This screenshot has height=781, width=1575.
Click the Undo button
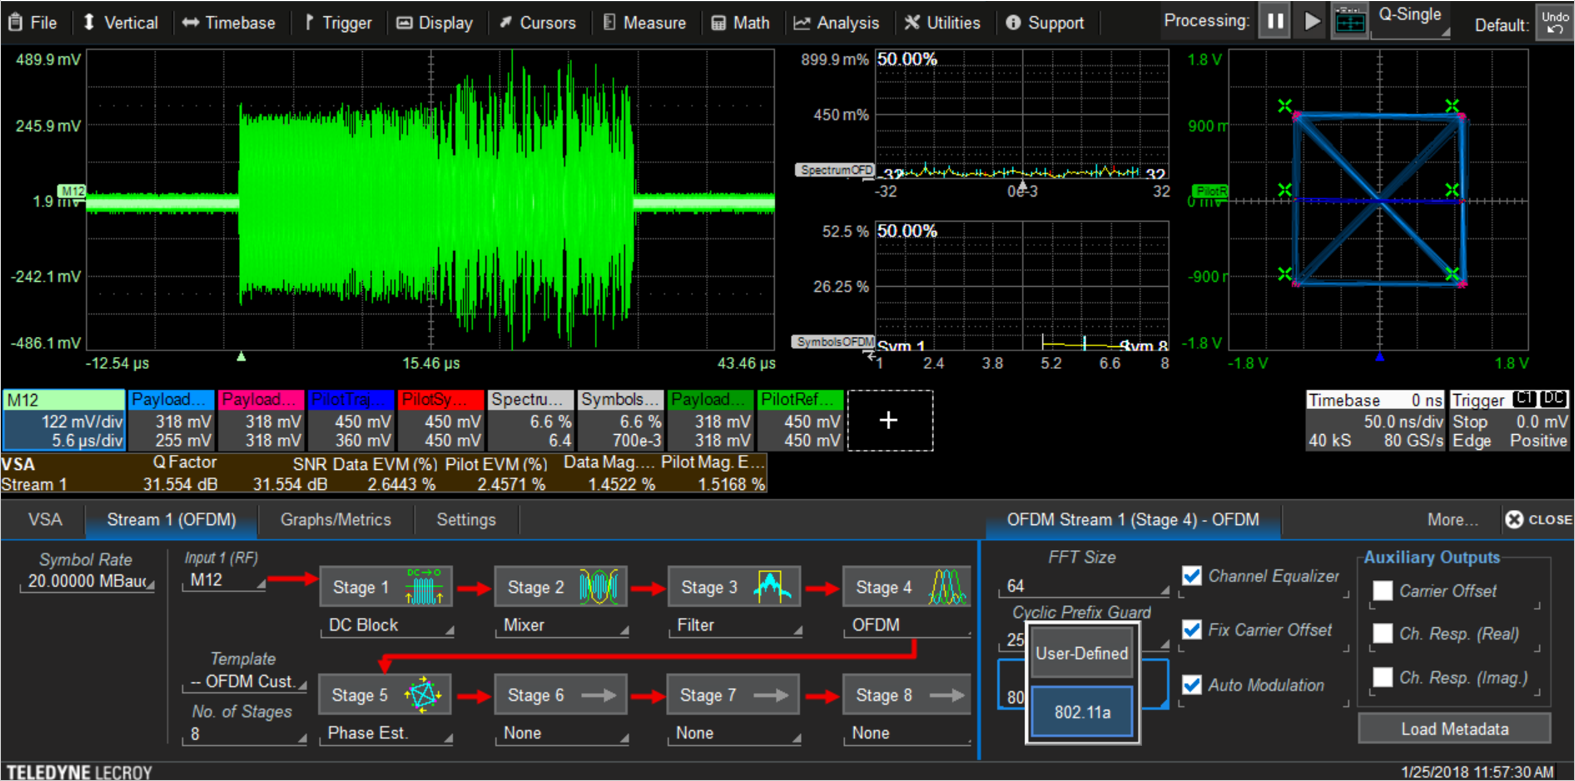[1555, 22]
